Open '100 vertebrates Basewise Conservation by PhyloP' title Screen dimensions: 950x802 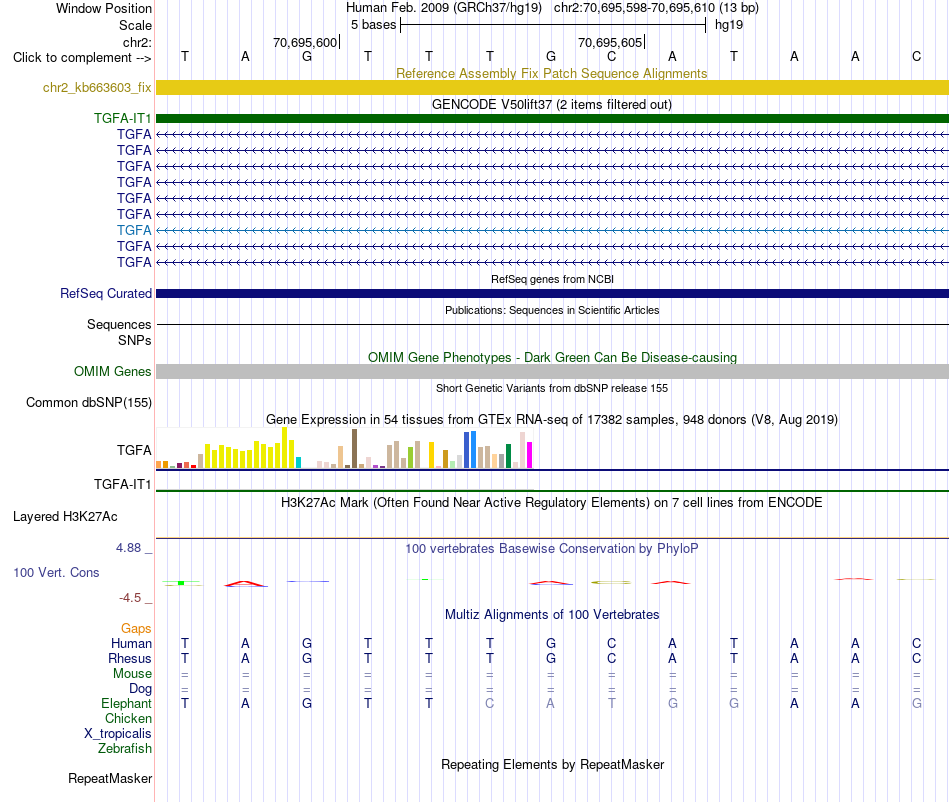click(552, 548)
